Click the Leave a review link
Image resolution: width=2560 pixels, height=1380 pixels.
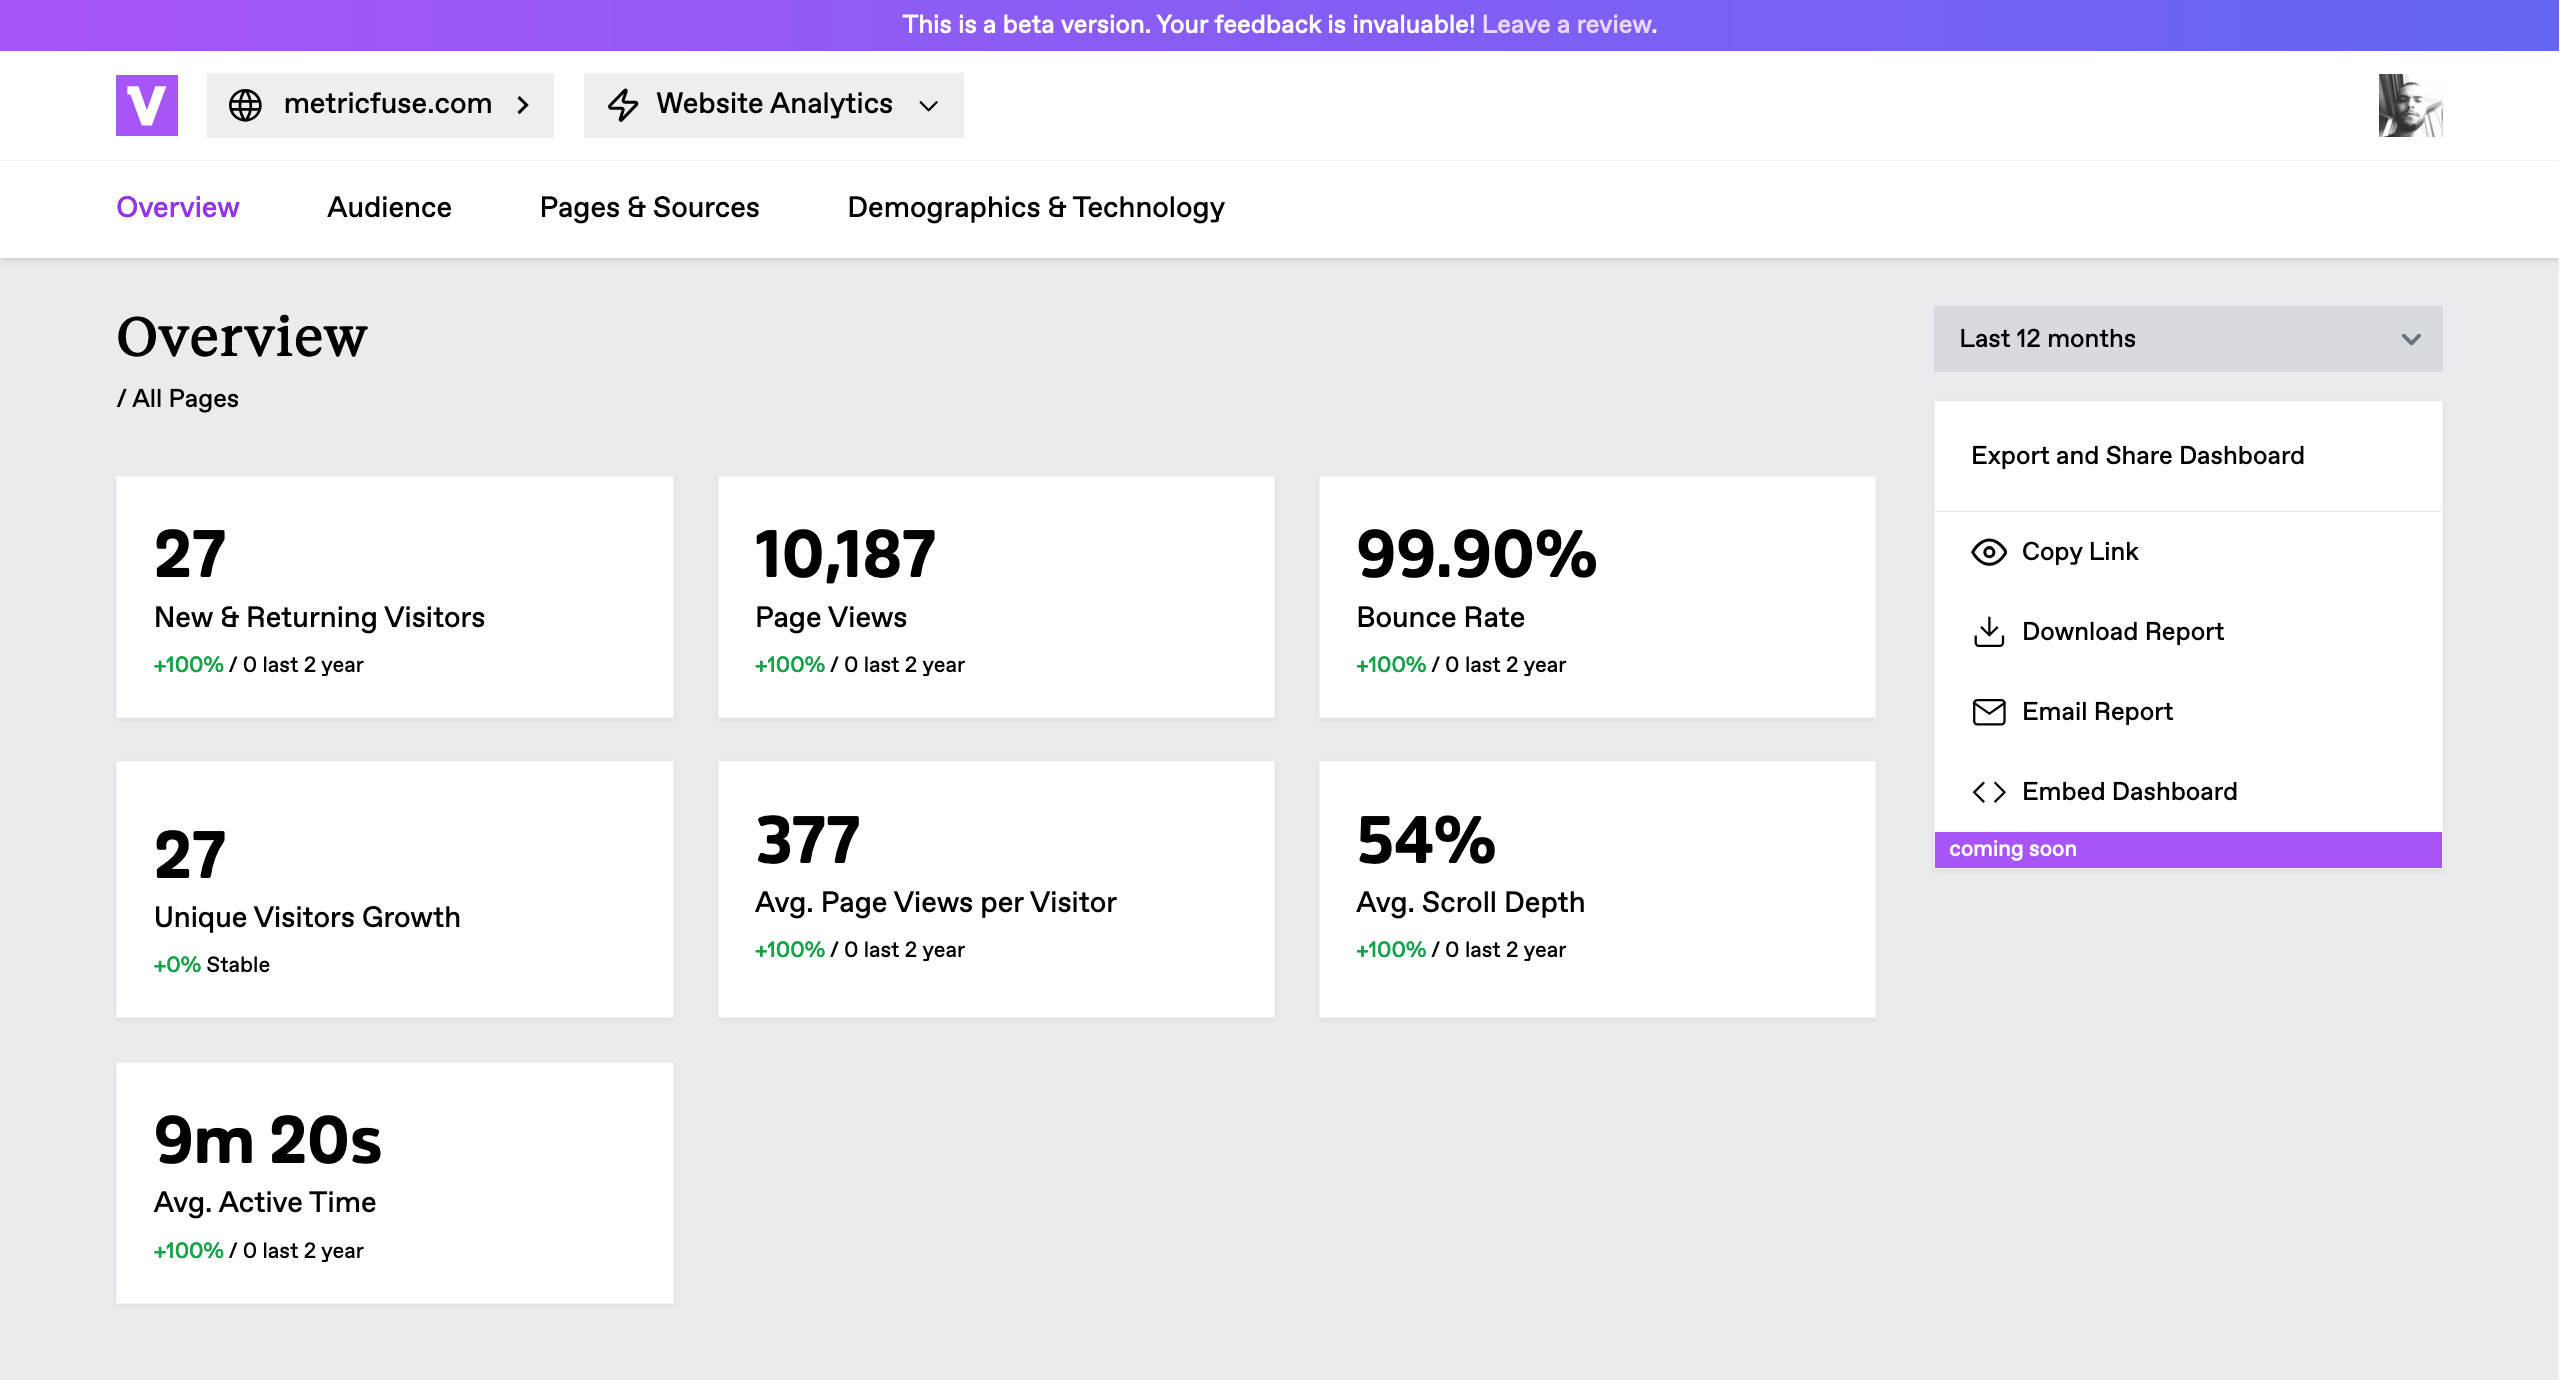coord(1568,25)
